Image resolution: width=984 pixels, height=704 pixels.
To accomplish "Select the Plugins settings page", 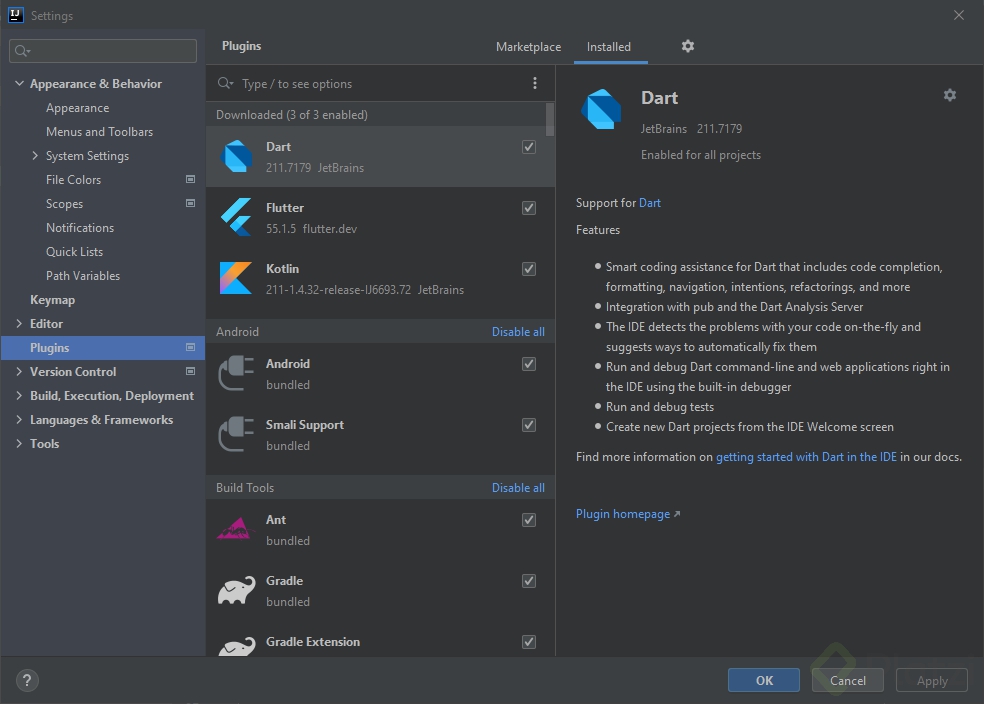I will click(x=103, y=348).
